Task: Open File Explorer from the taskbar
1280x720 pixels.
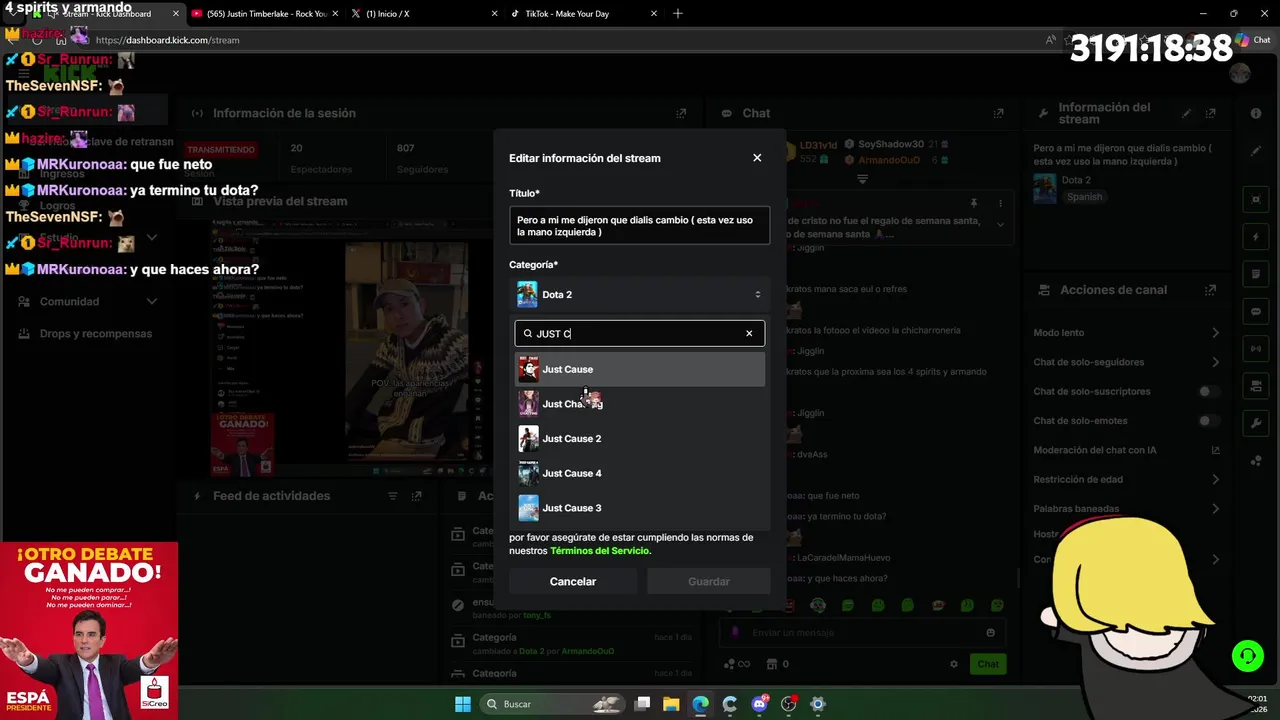Action: pyautogui.click(x=671, y=704)
